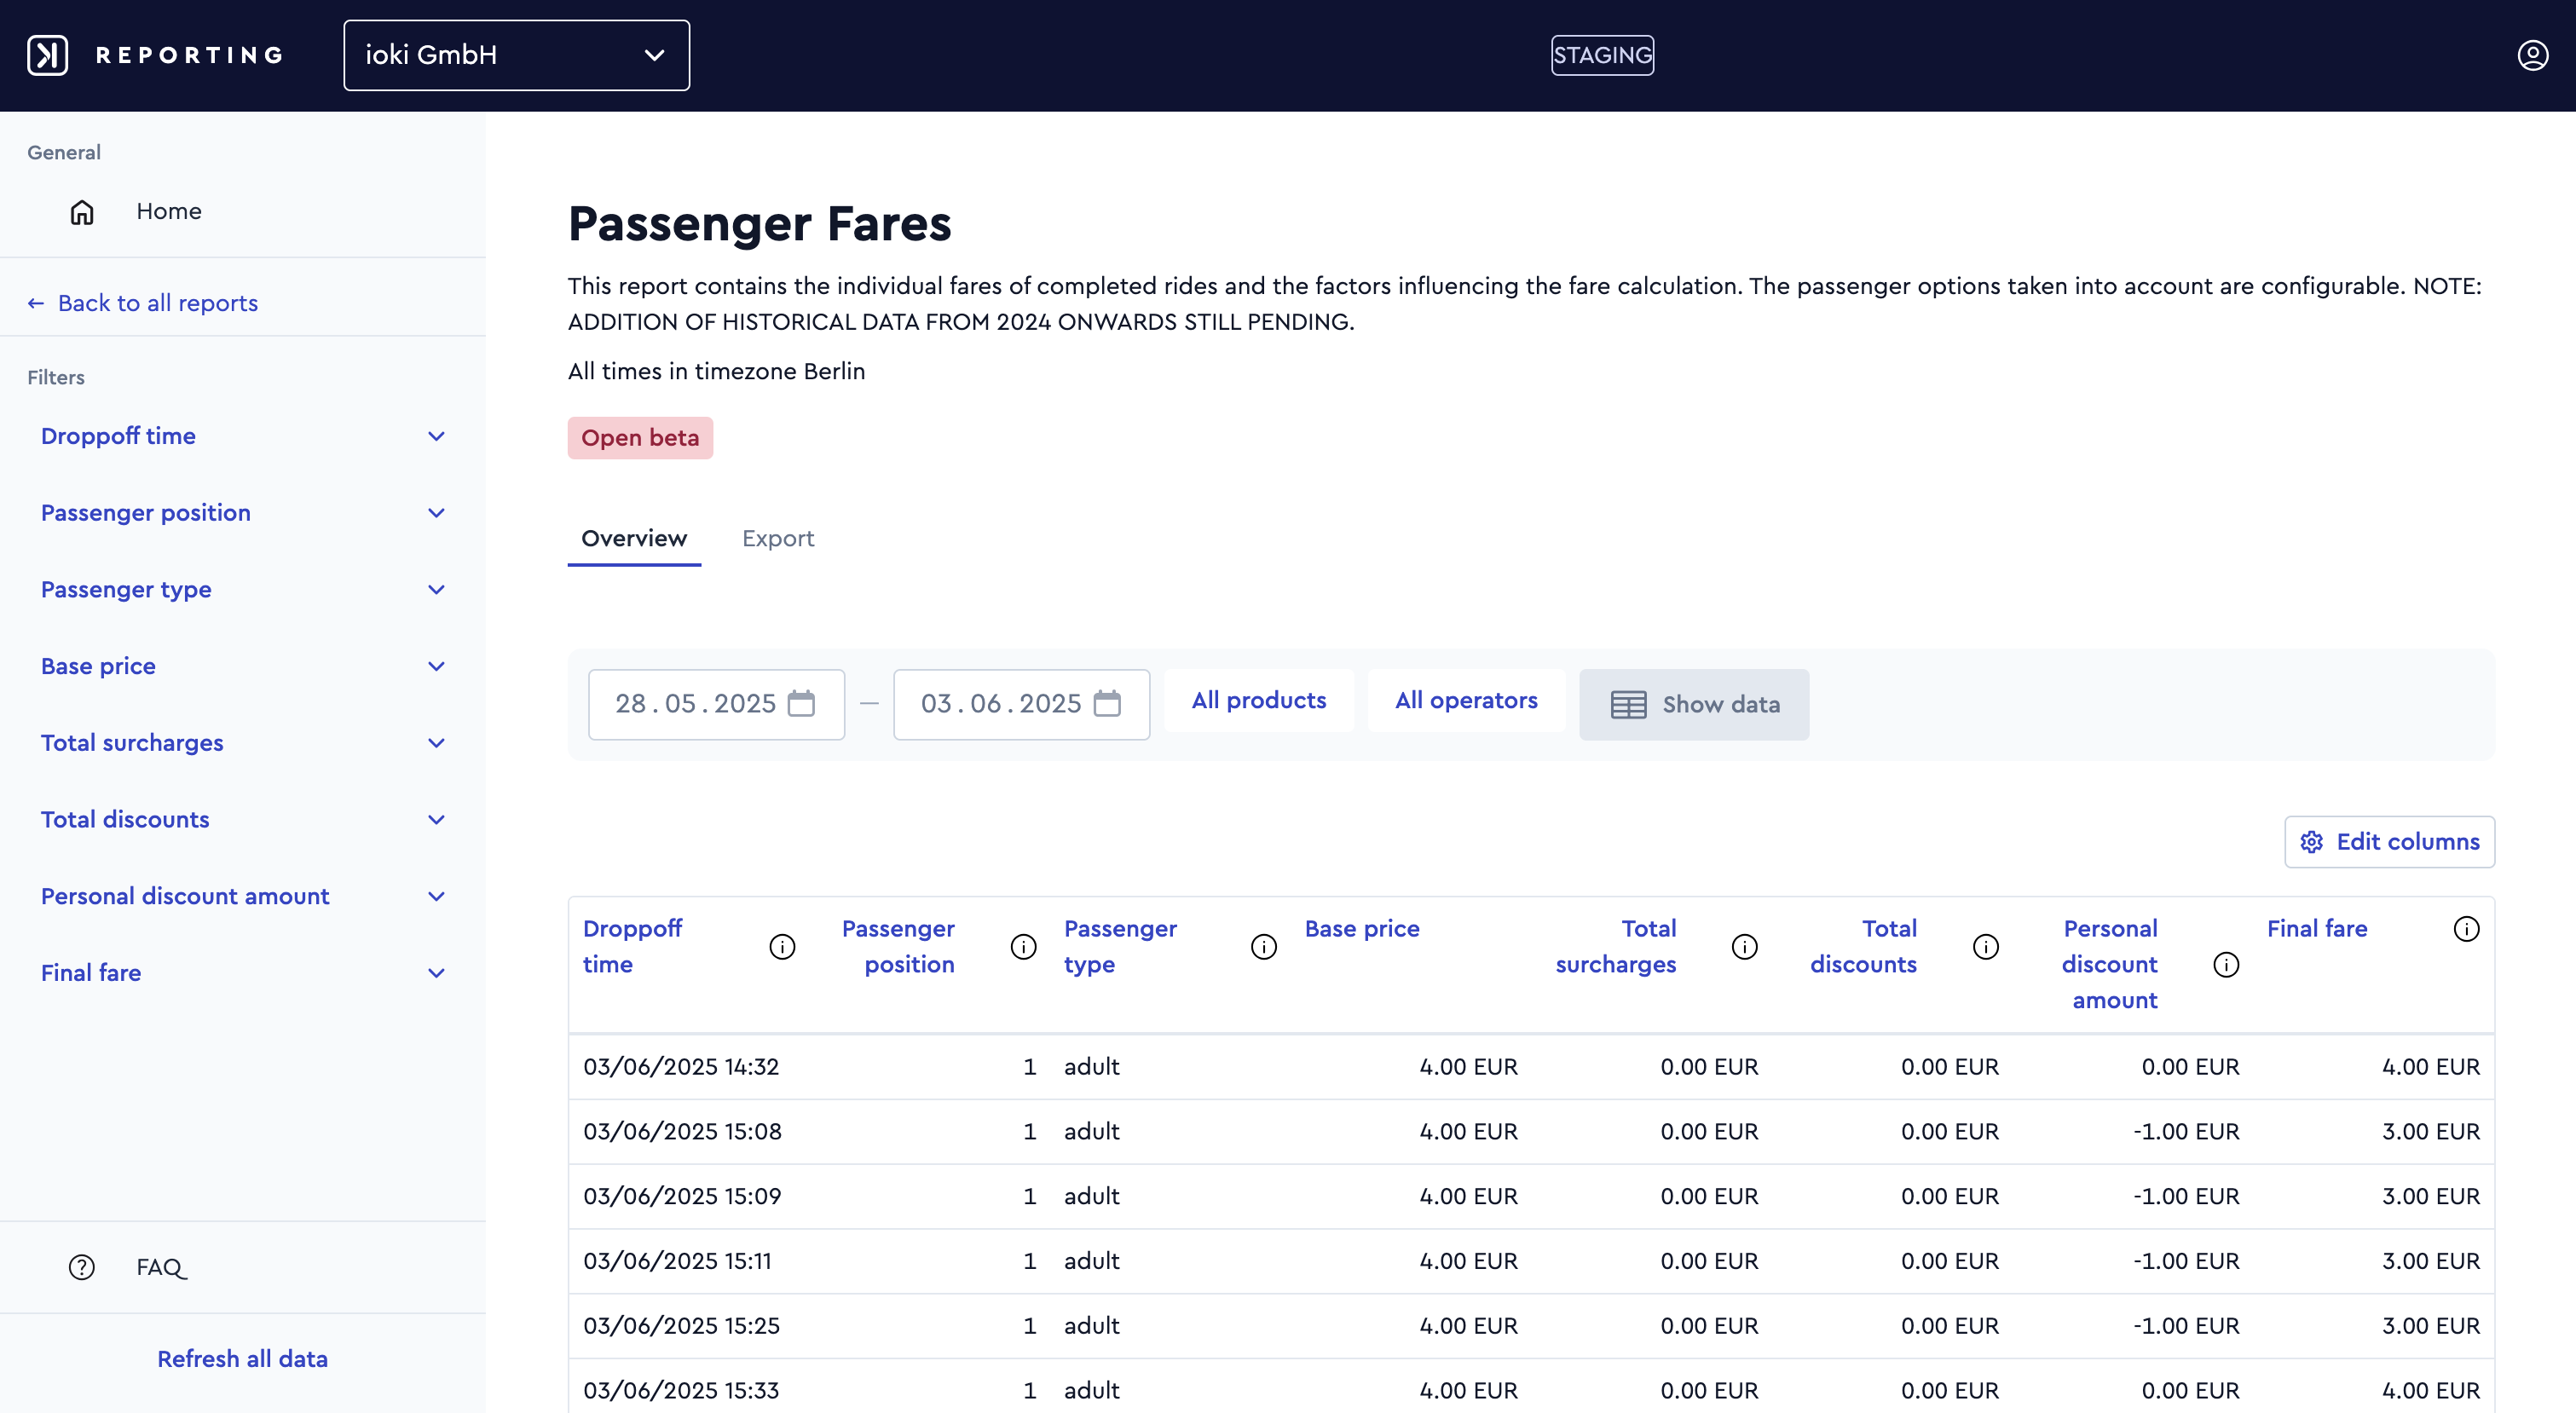The width and height of the screenshot is (2576, 1413).
Task: Click the start date field 28.05.2025
Action: pyautogui.click(x=716, y=704)
